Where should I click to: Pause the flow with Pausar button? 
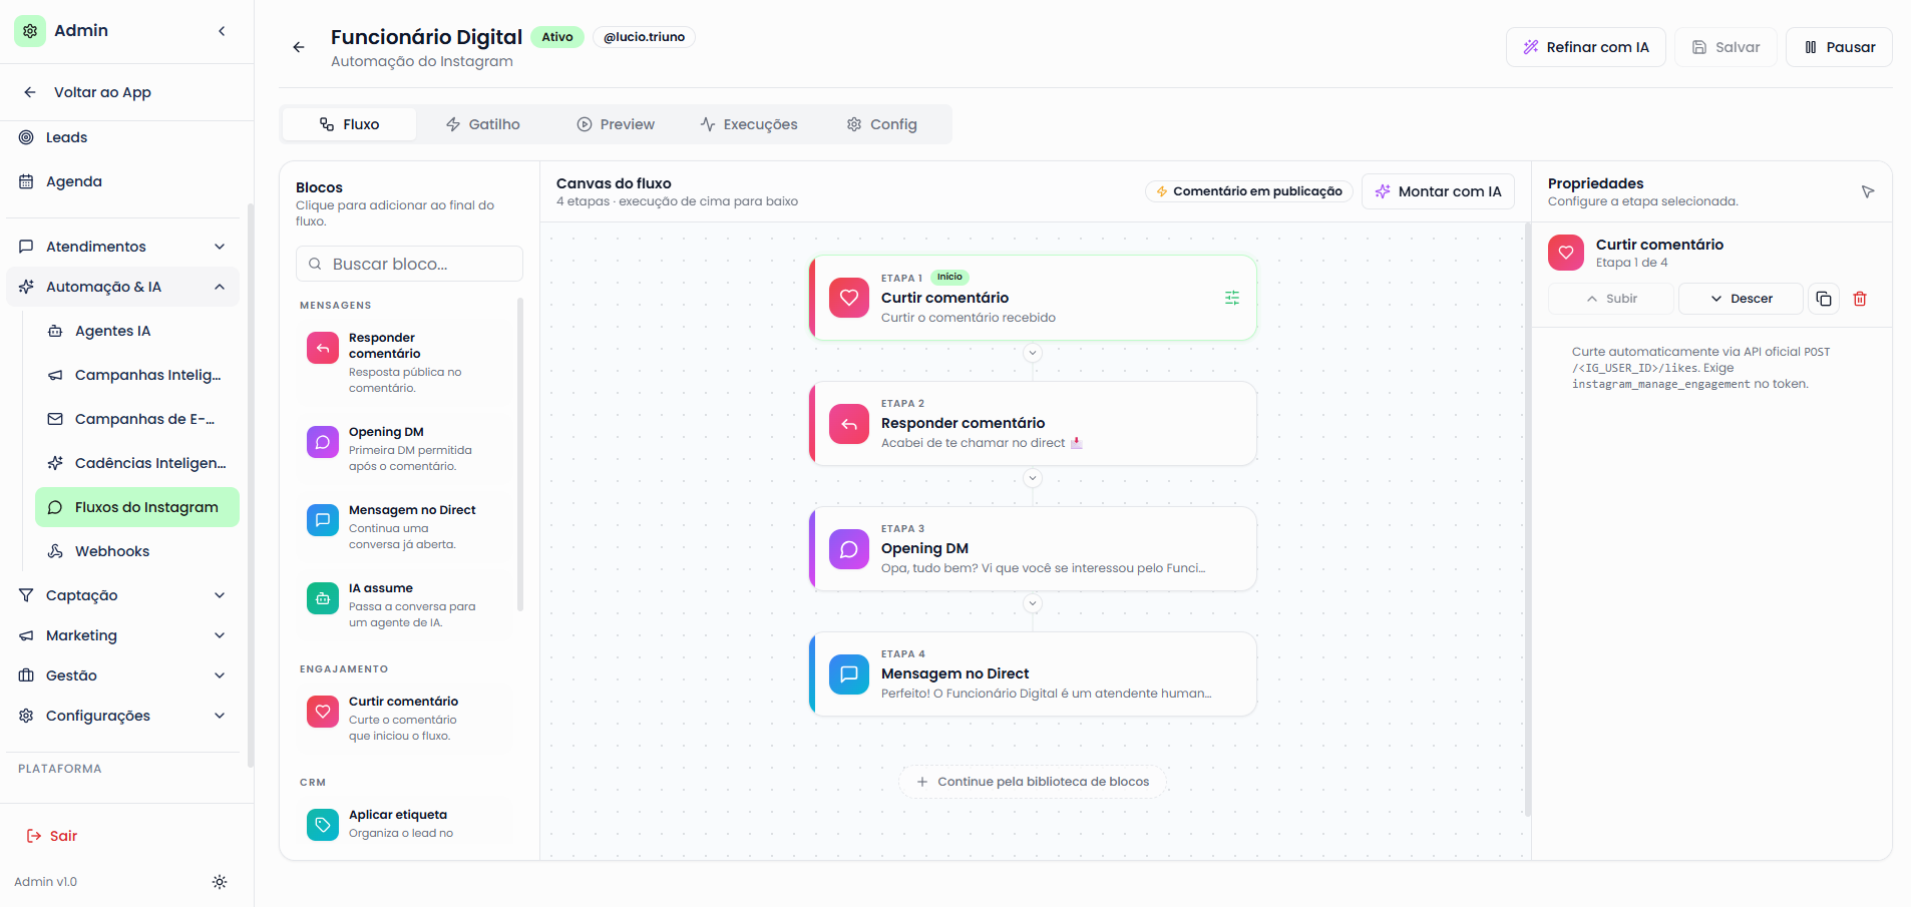[1839, 47]
